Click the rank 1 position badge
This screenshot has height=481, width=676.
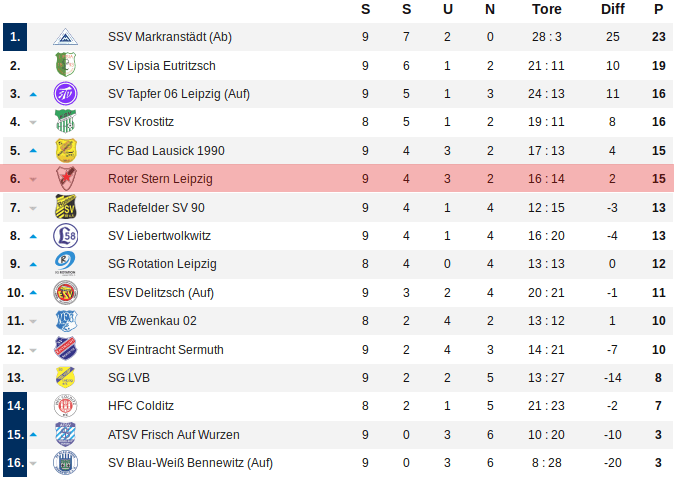pyautogui.click(x=14, y=37)
